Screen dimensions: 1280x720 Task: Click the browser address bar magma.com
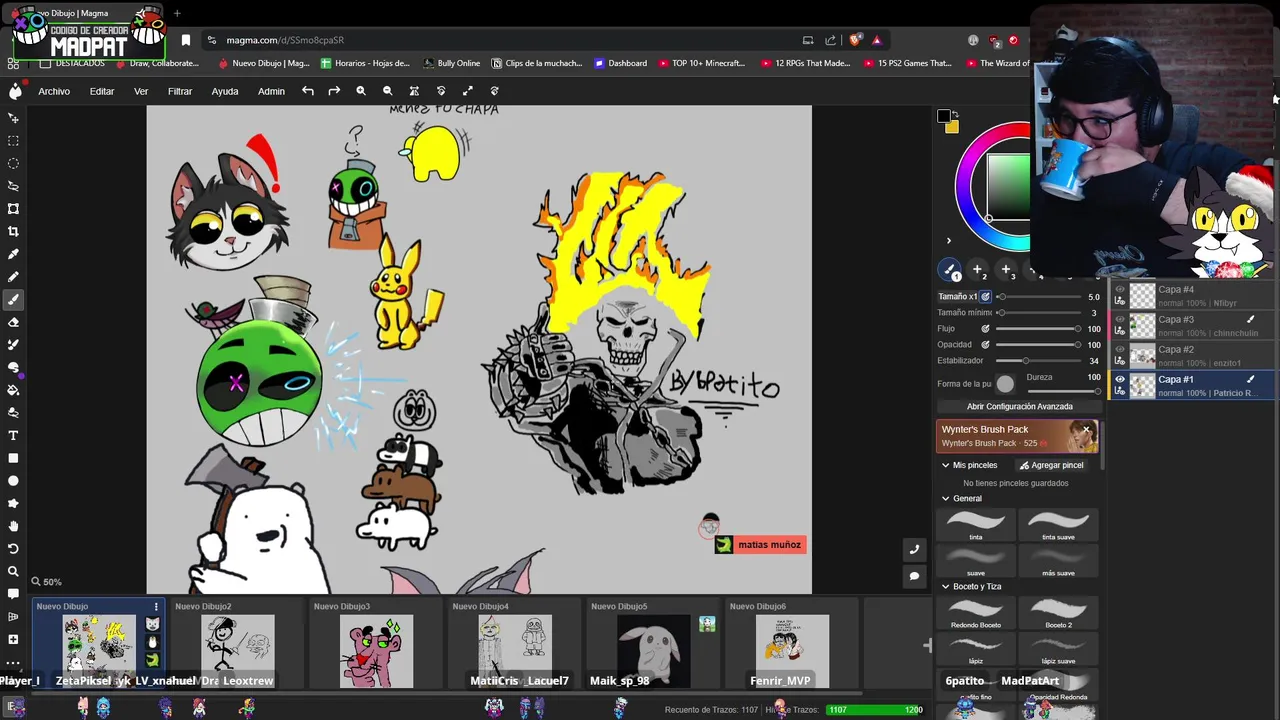pos(285,40)
